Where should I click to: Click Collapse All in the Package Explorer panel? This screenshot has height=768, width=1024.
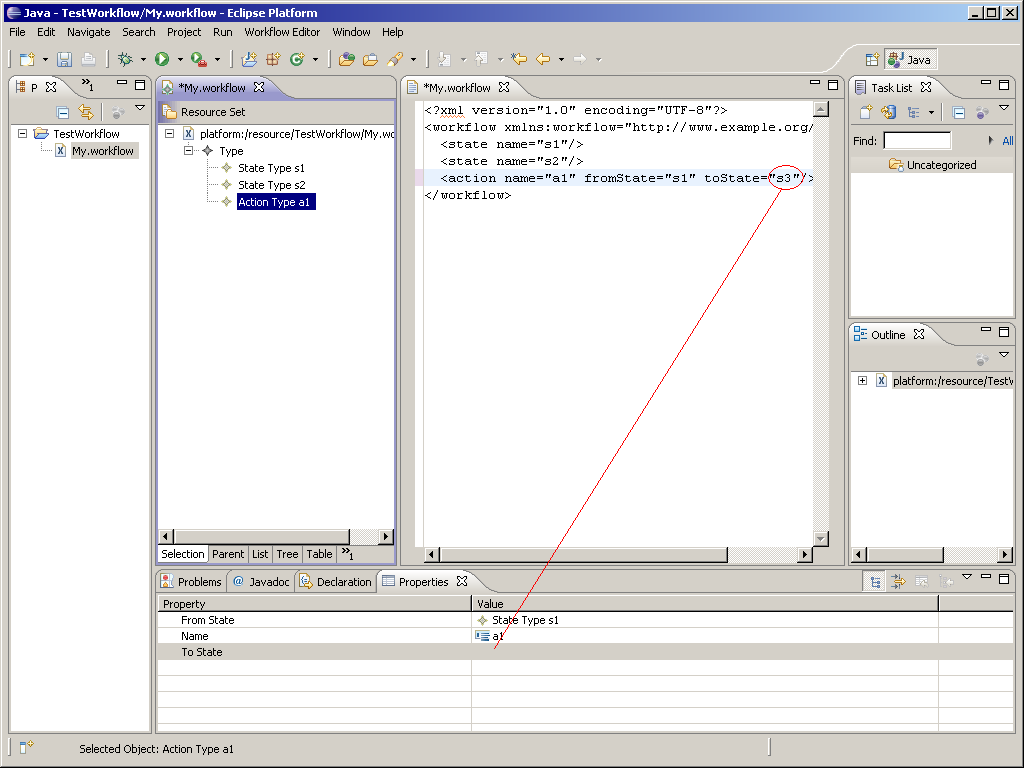click(63, 113)
